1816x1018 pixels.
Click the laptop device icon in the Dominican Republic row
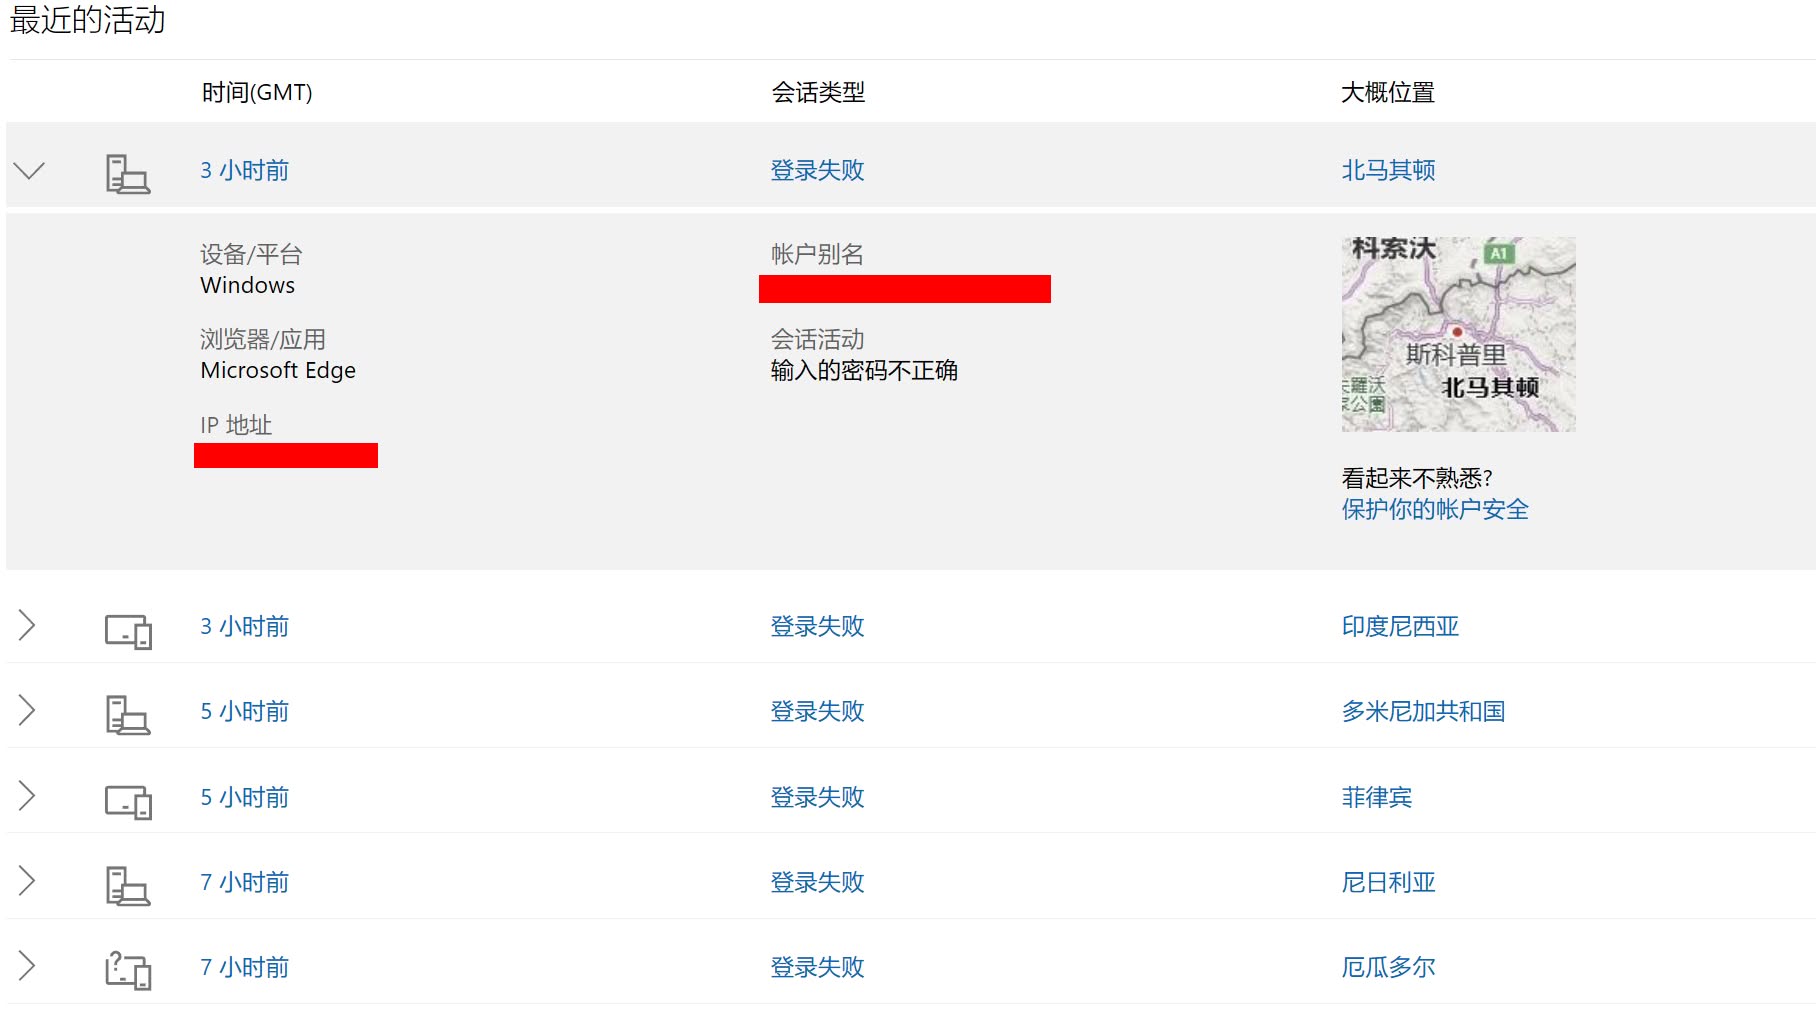(128, 713)
